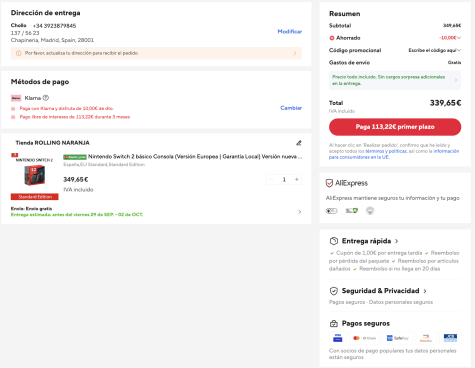
Task: Click the Gastos de envío Gratis value
Action: point(454,63)
